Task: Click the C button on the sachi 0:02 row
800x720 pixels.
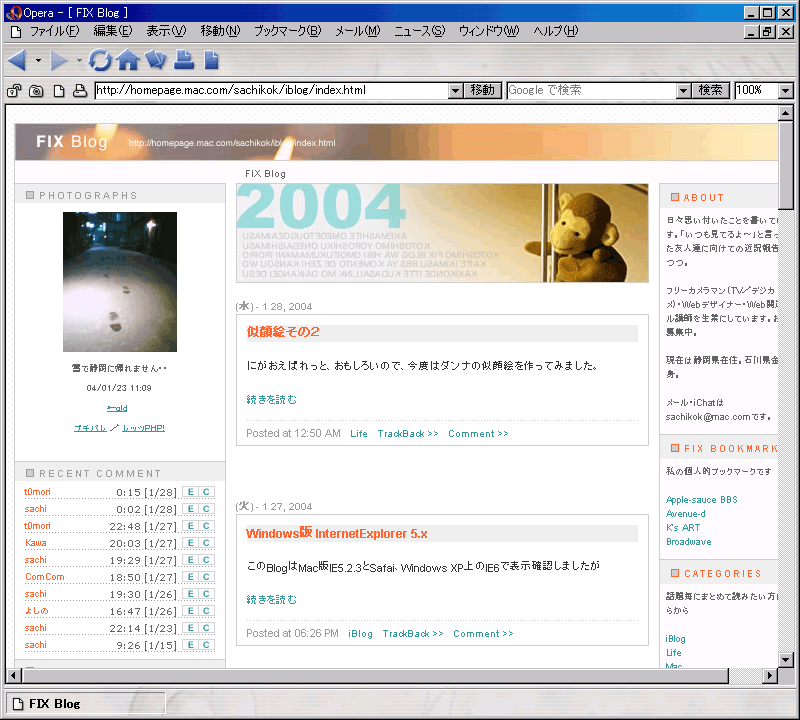Action: pyautogui.click(x=206, y=509)
